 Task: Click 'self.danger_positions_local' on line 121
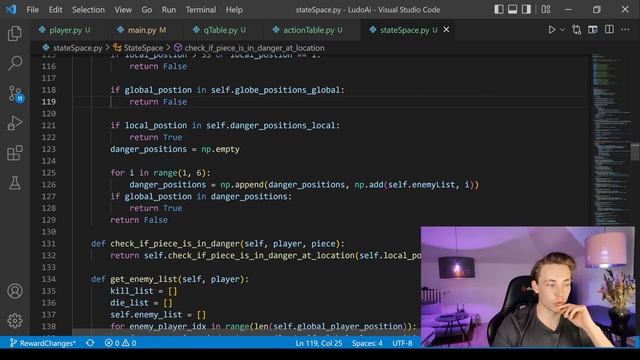click(x=271, y=126)
